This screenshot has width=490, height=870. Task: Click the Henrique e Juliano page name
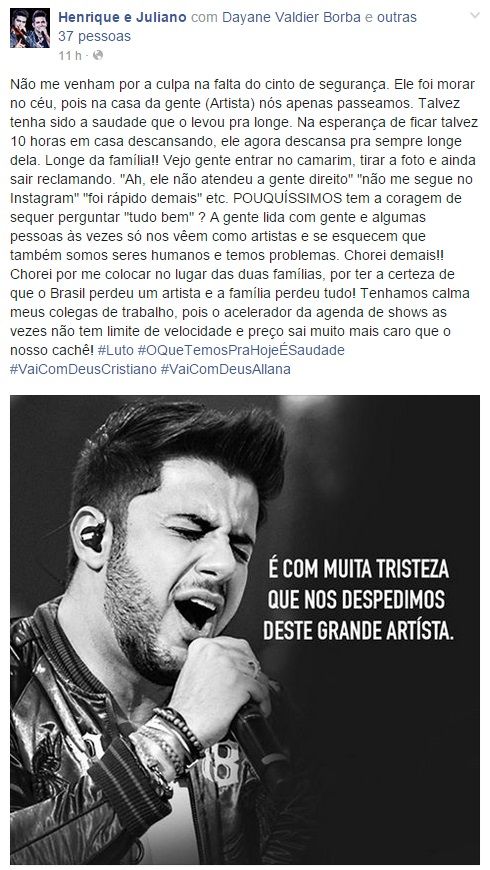click(122, 17)
